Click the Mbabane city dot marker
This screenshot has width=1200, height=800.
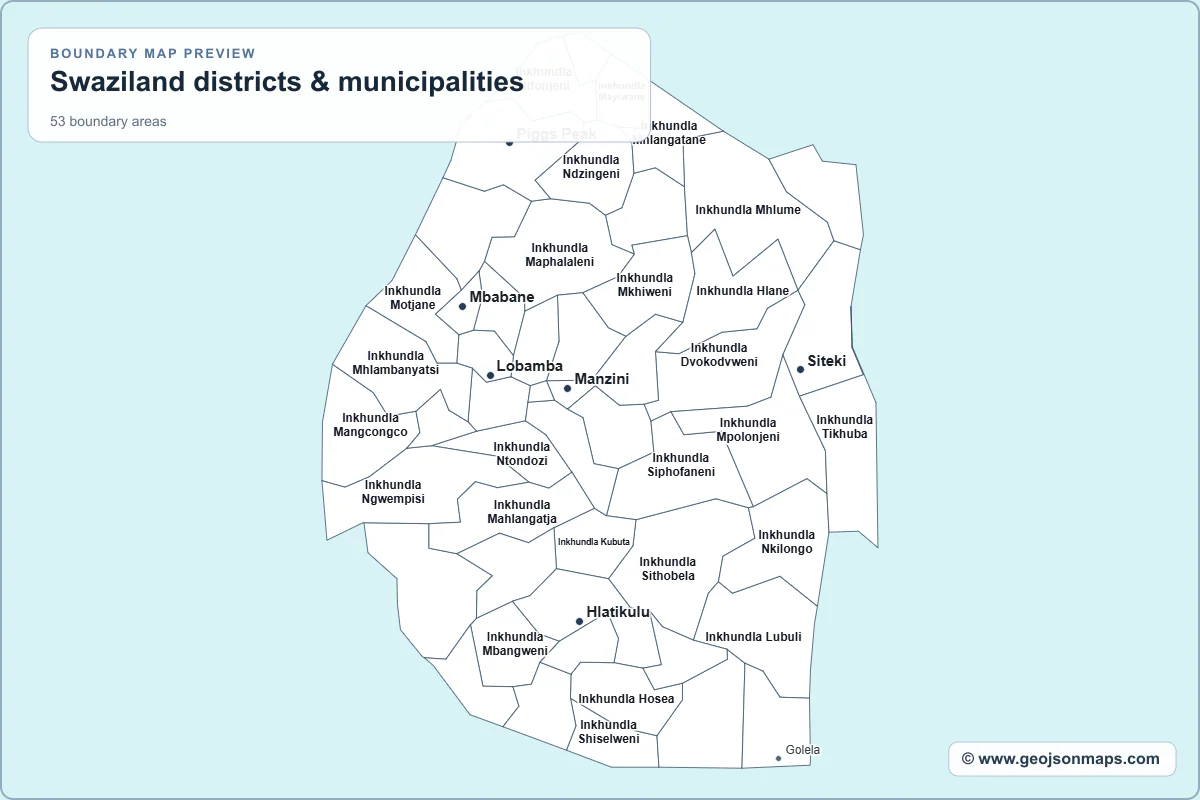pos(462,306)
